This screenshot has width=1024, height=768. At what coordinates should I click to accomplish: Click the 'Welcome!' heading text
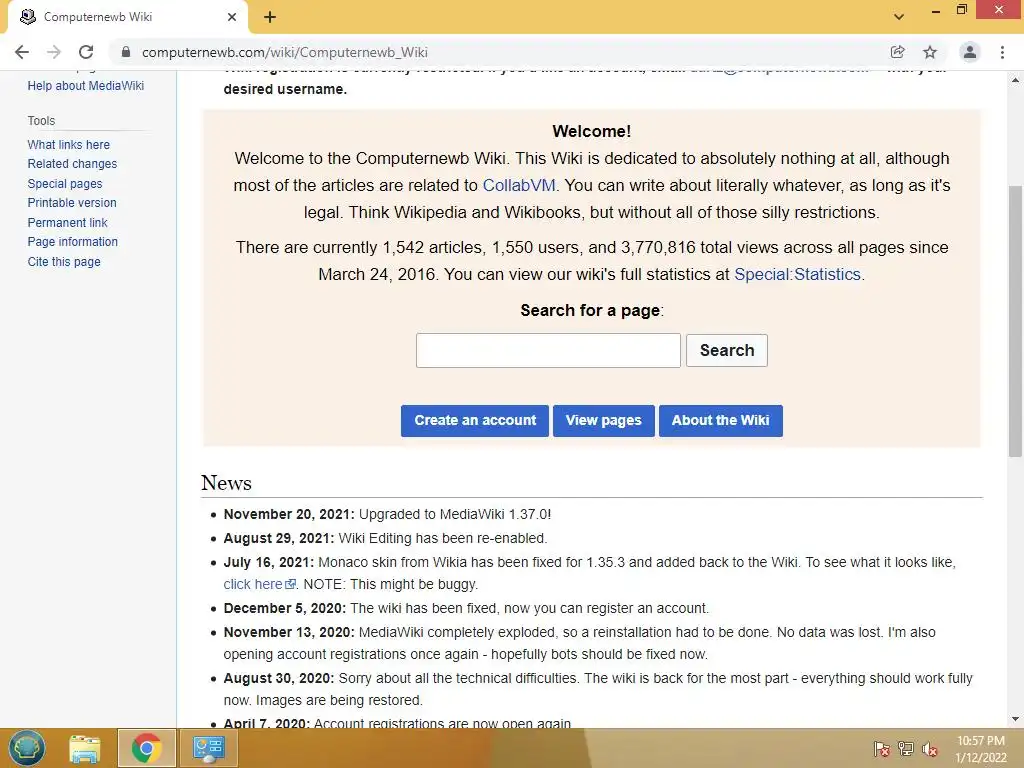[592, 131]
